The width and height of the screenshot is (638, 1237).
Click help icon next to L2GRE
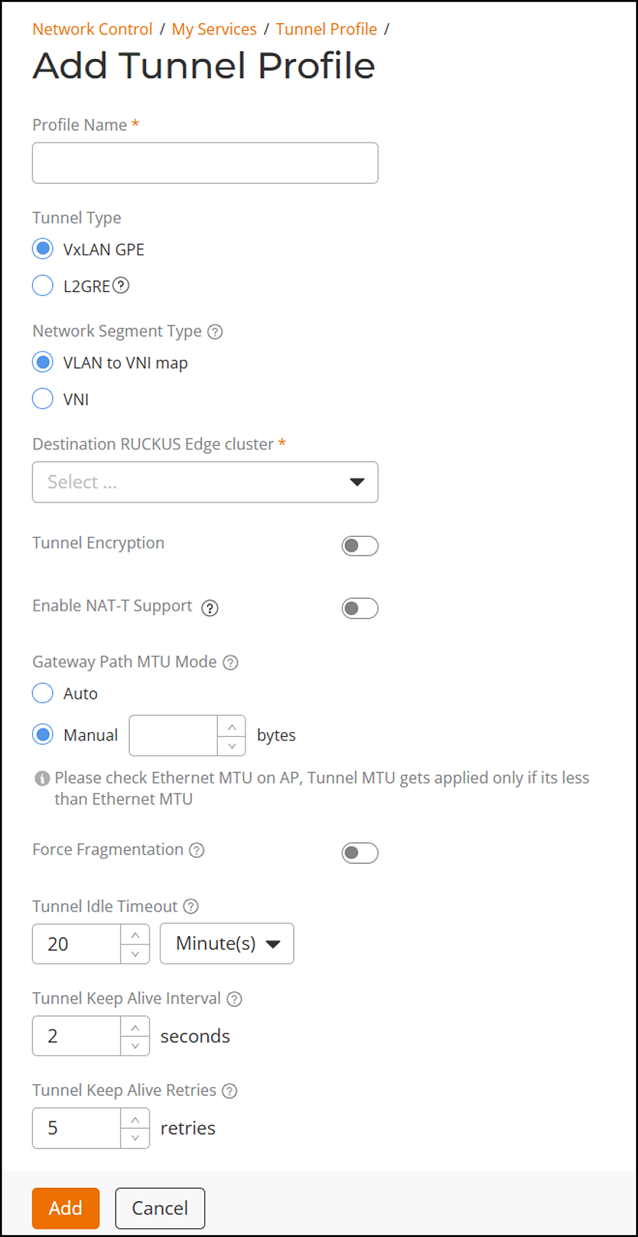tap(121, 286)
